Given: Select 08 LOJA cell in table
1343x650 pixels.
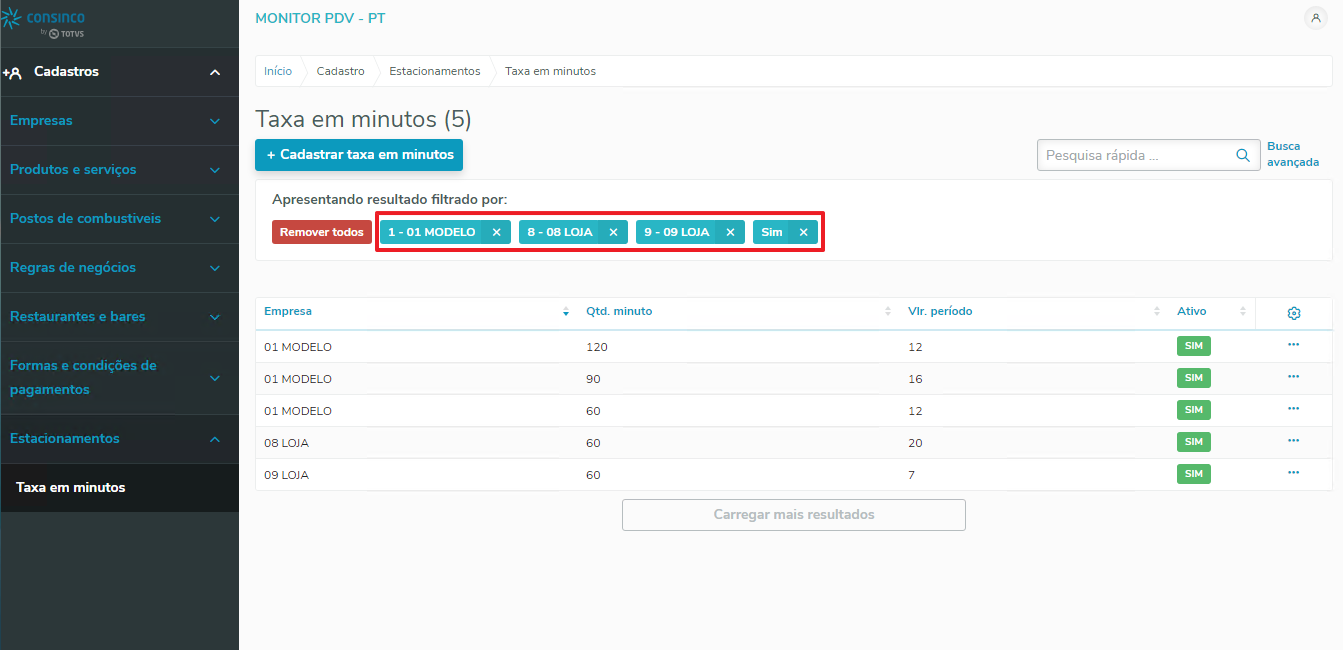Looking at the screenshot, I should pos(286,443).
